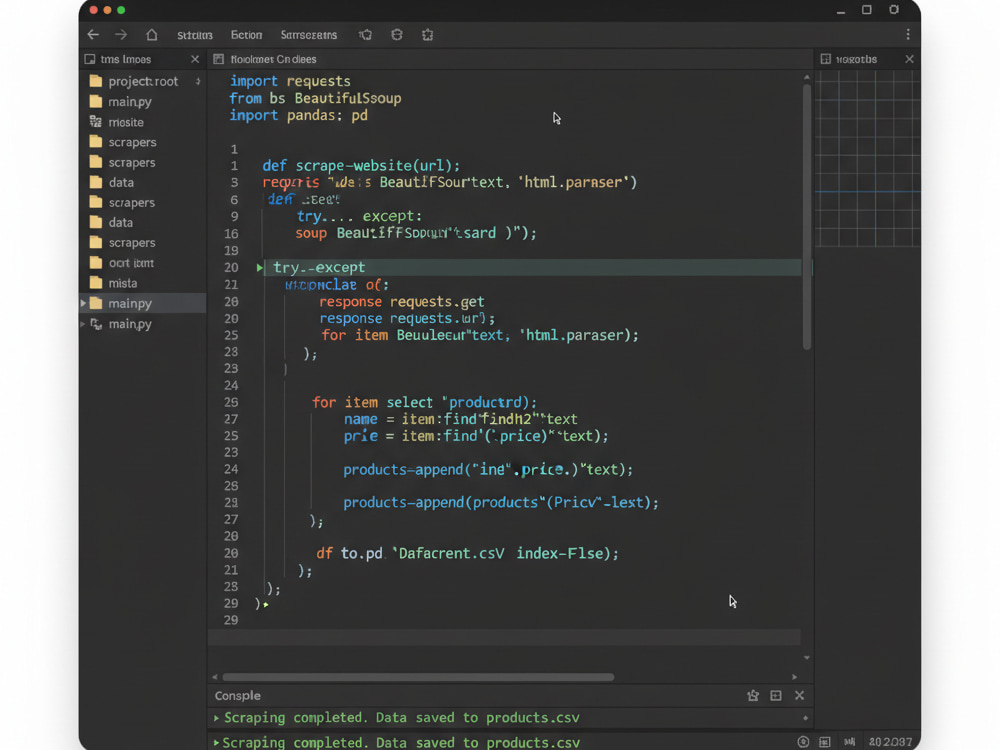This screenshot has width=1000, height=750.
Task: Click the database icon in toolbar
Action: pos(397,34)
